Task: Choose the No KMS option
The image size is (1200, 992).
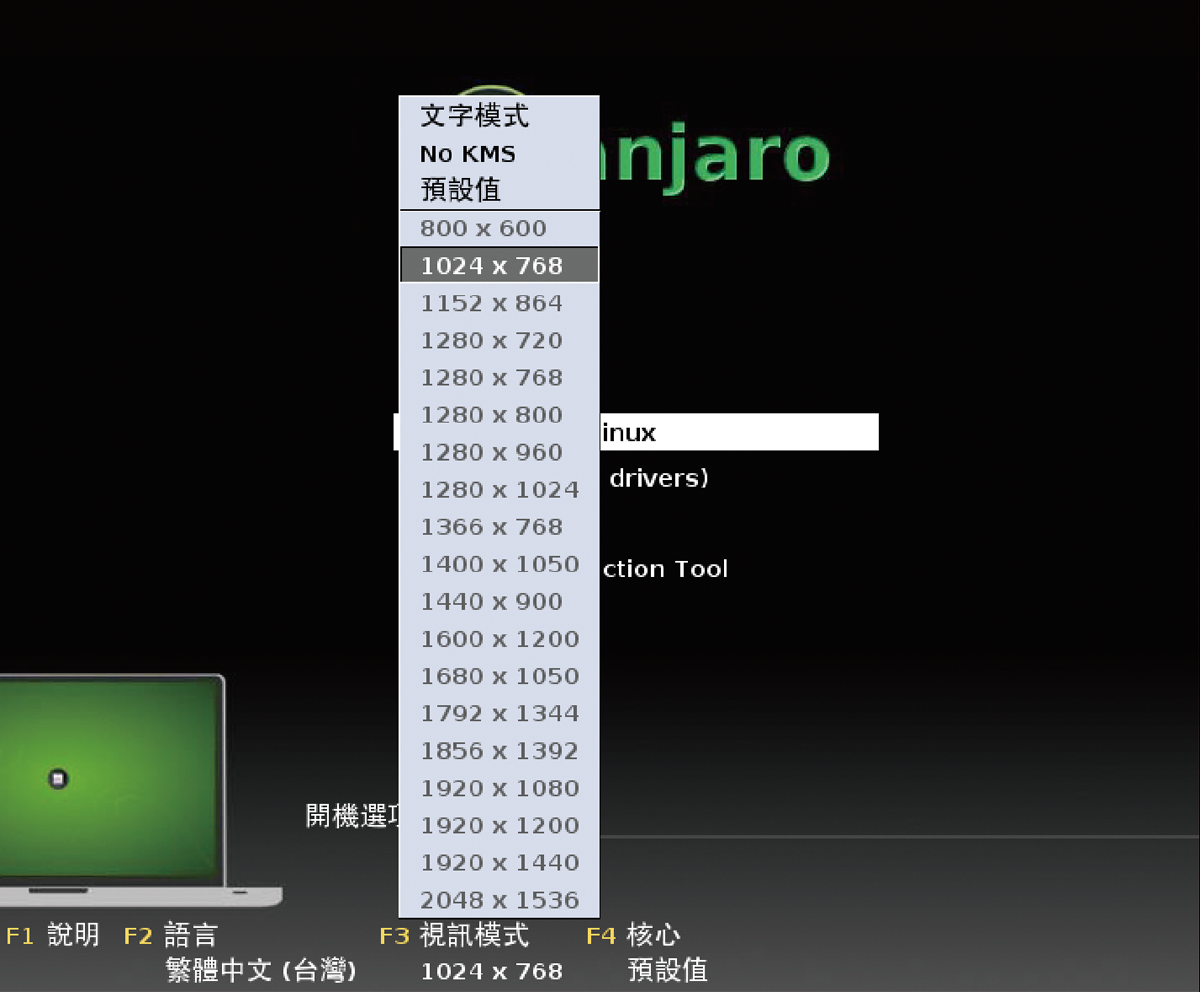Action: 499,154
